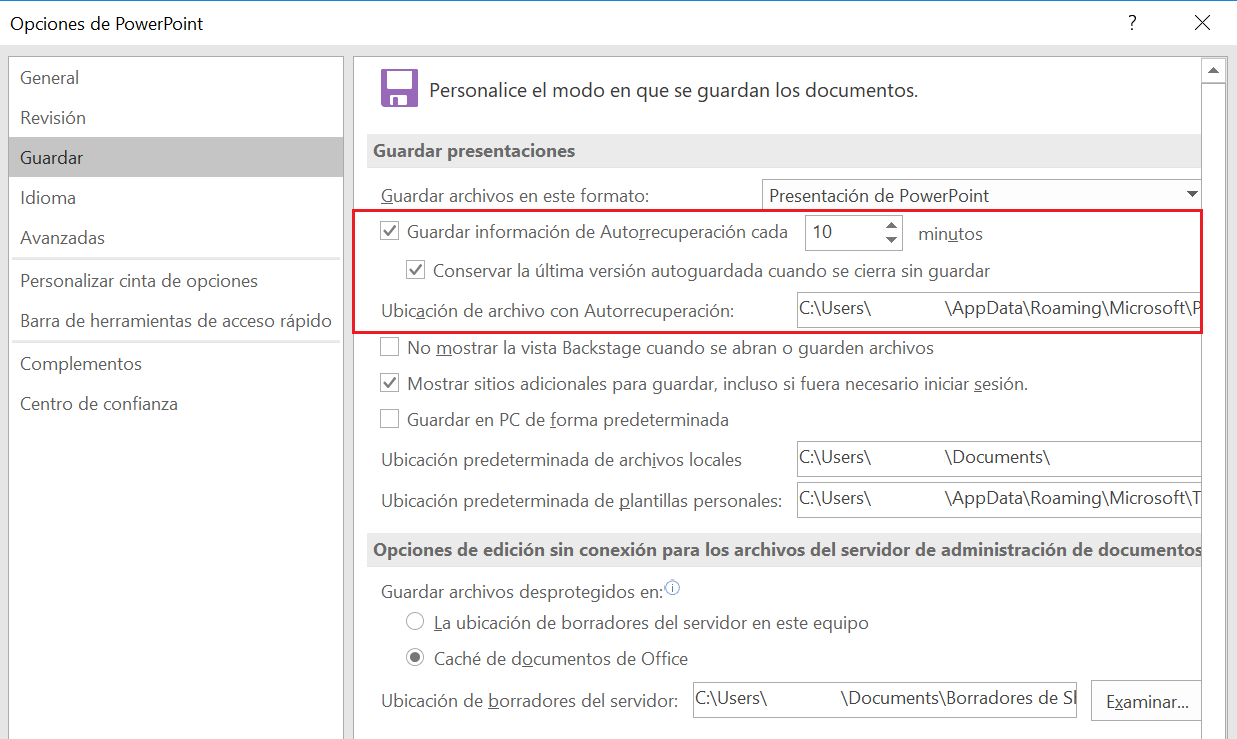Enable No mostrar la vista Backstage
The image size is (1237, 739).
390,348
